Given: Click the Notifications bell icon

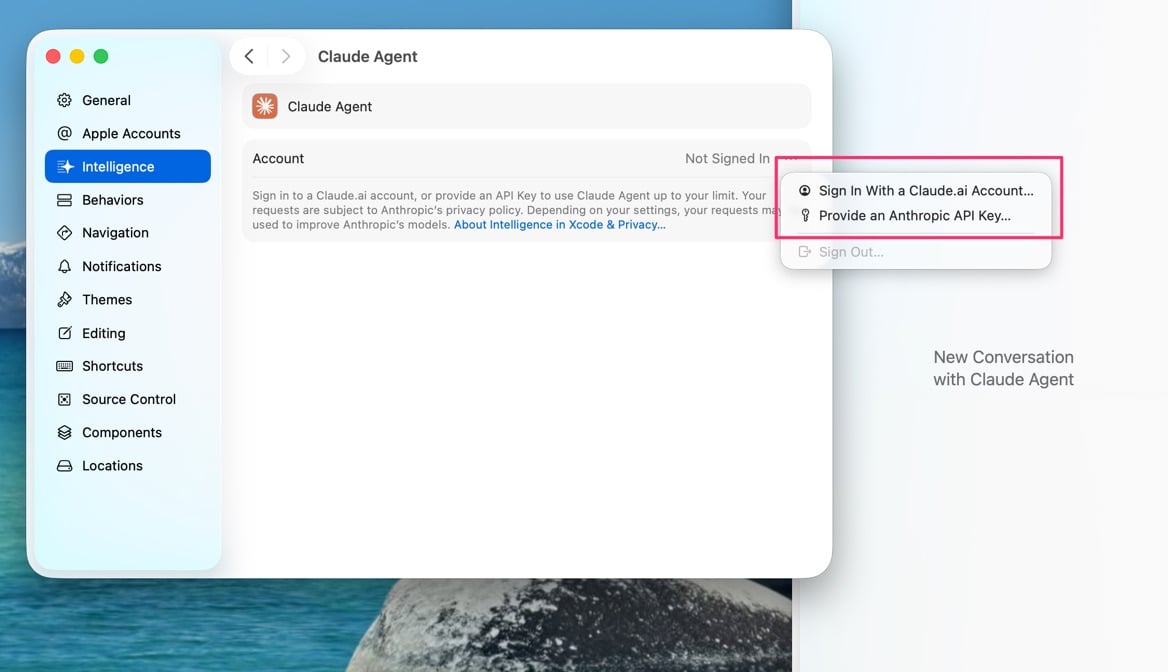Looking at the screenshot, I should coord(65,266).
